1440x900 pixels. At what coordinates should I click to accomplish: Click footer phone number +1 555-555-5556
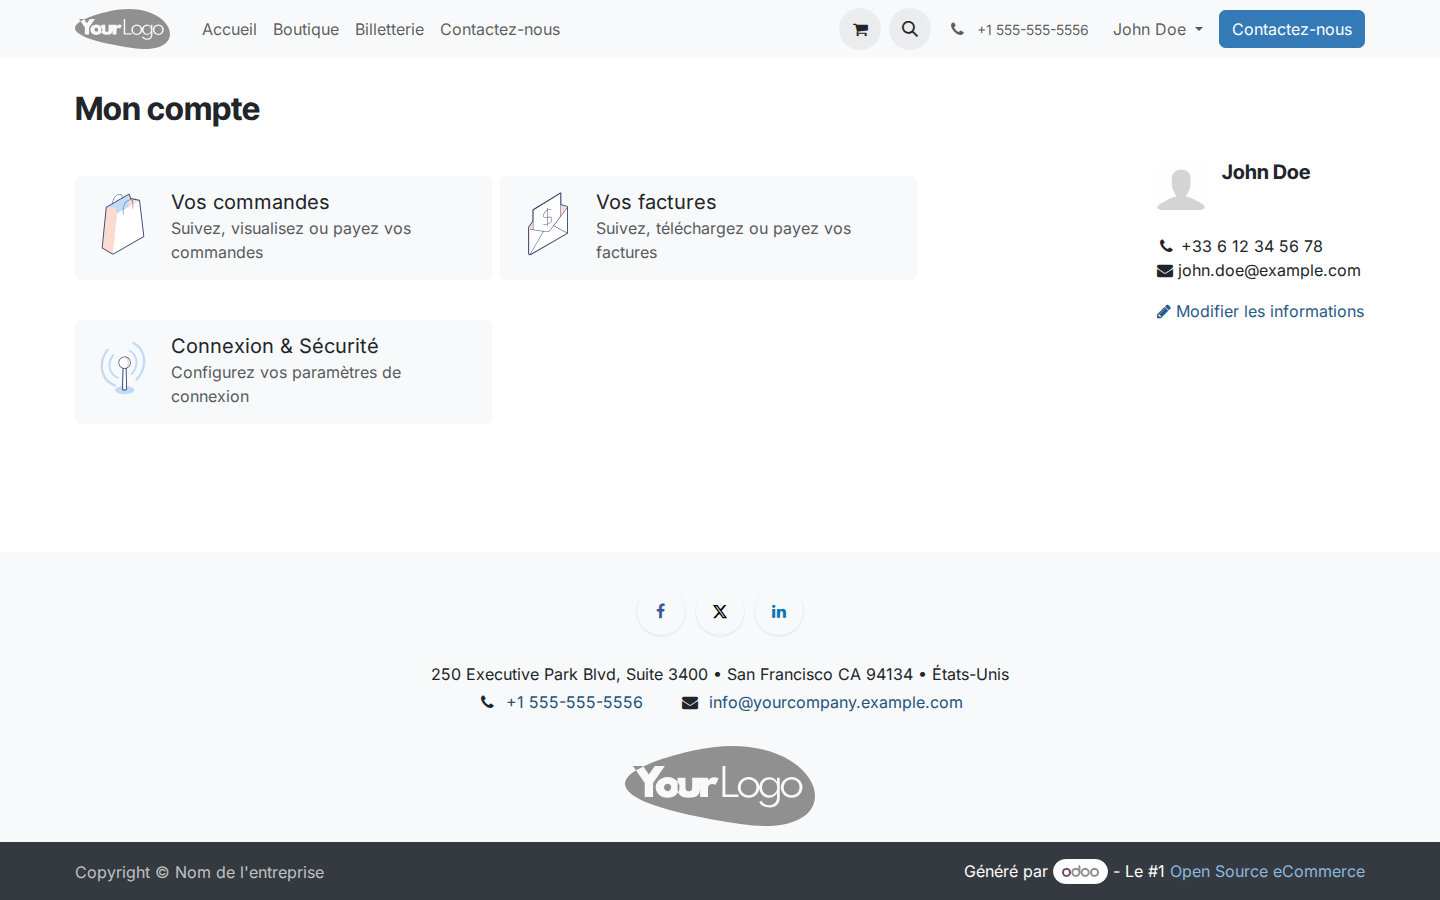point(574,702)
